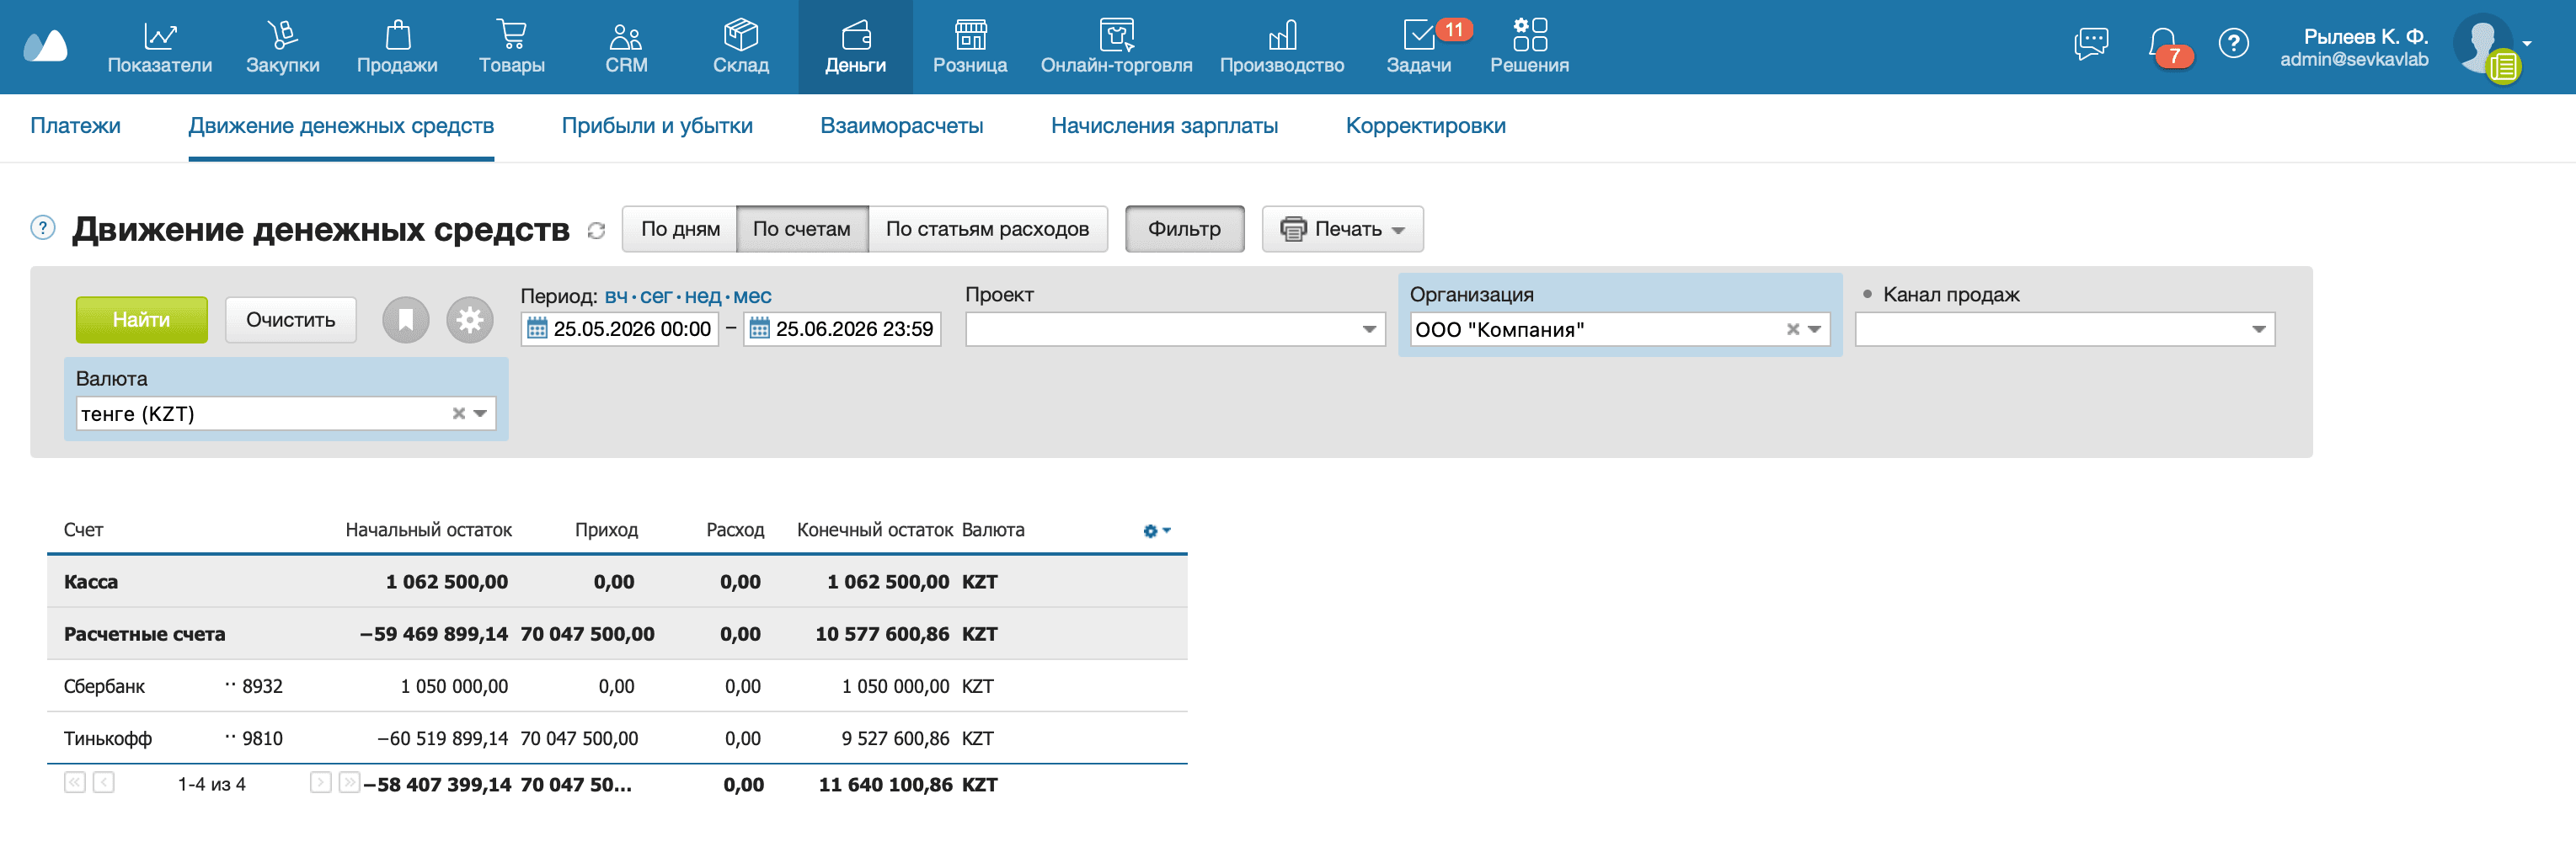Open the support chat icon
The image size is (2576, 847).
click(2091, 43)
